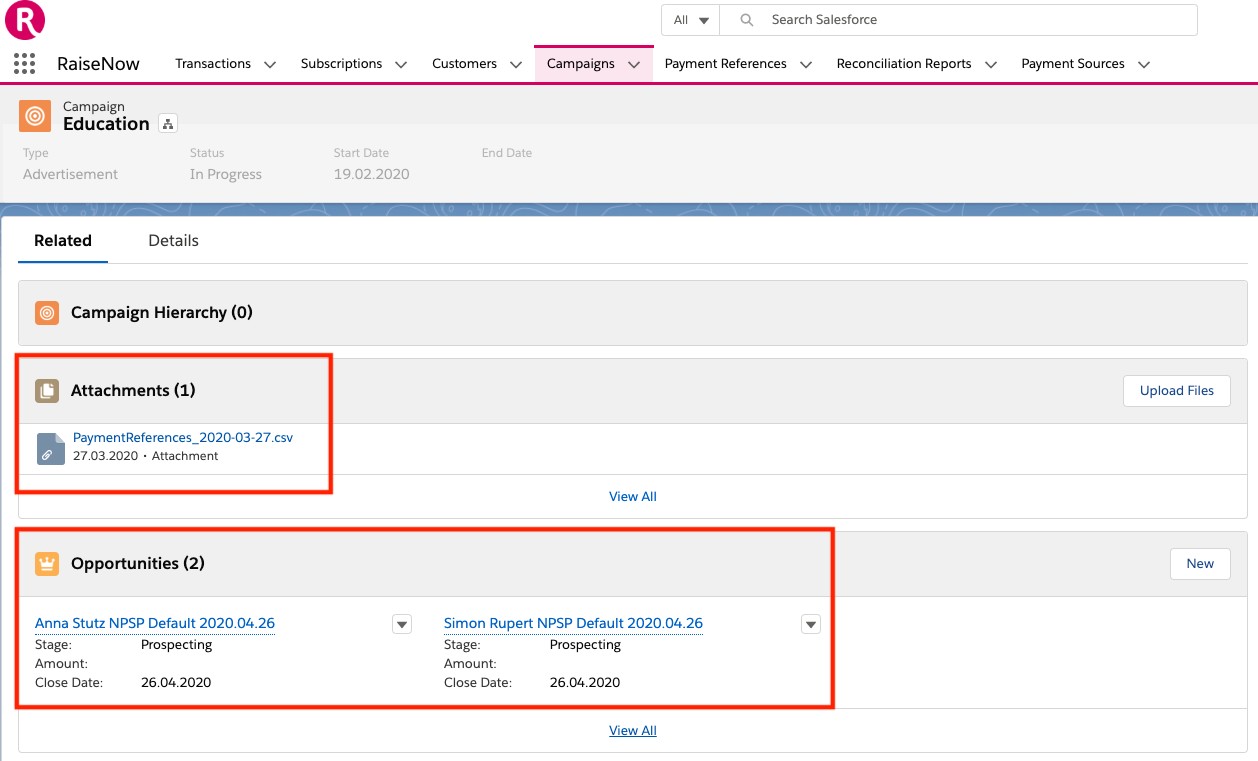Click the End Date label
The width and height of the screenshot is (1258, 761).
tap(507, 153)
